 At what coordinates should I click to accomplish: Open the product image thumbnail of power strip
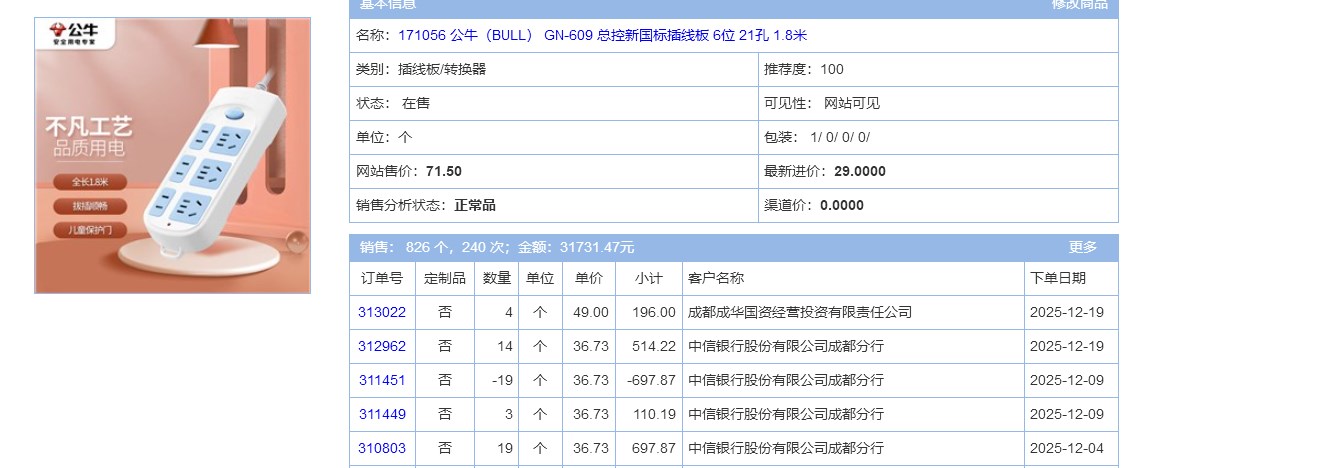[172, 155]
